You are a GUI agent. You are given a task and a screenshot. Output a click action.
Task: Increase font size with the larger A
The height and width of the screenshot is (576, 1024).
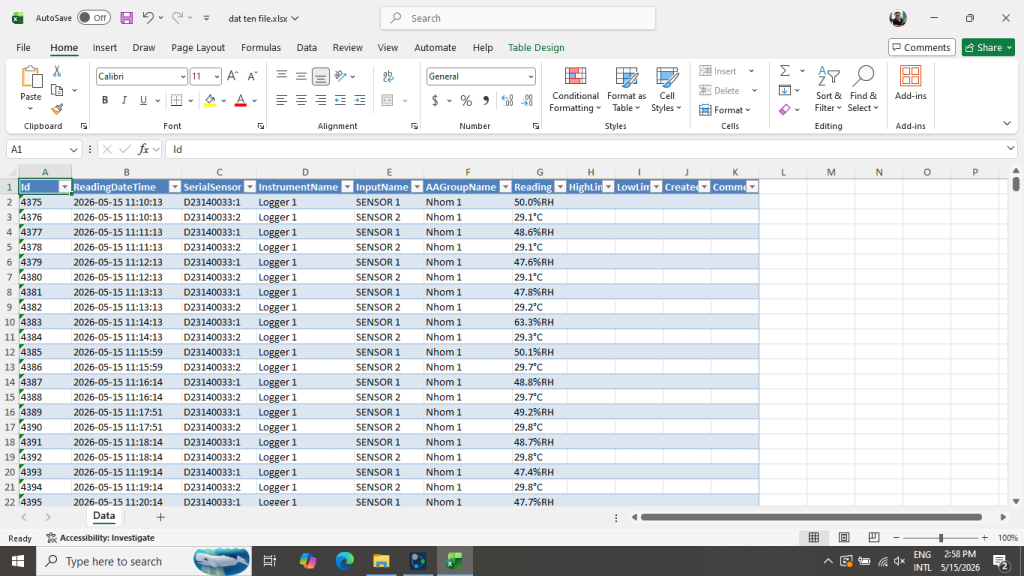(232, 76)
